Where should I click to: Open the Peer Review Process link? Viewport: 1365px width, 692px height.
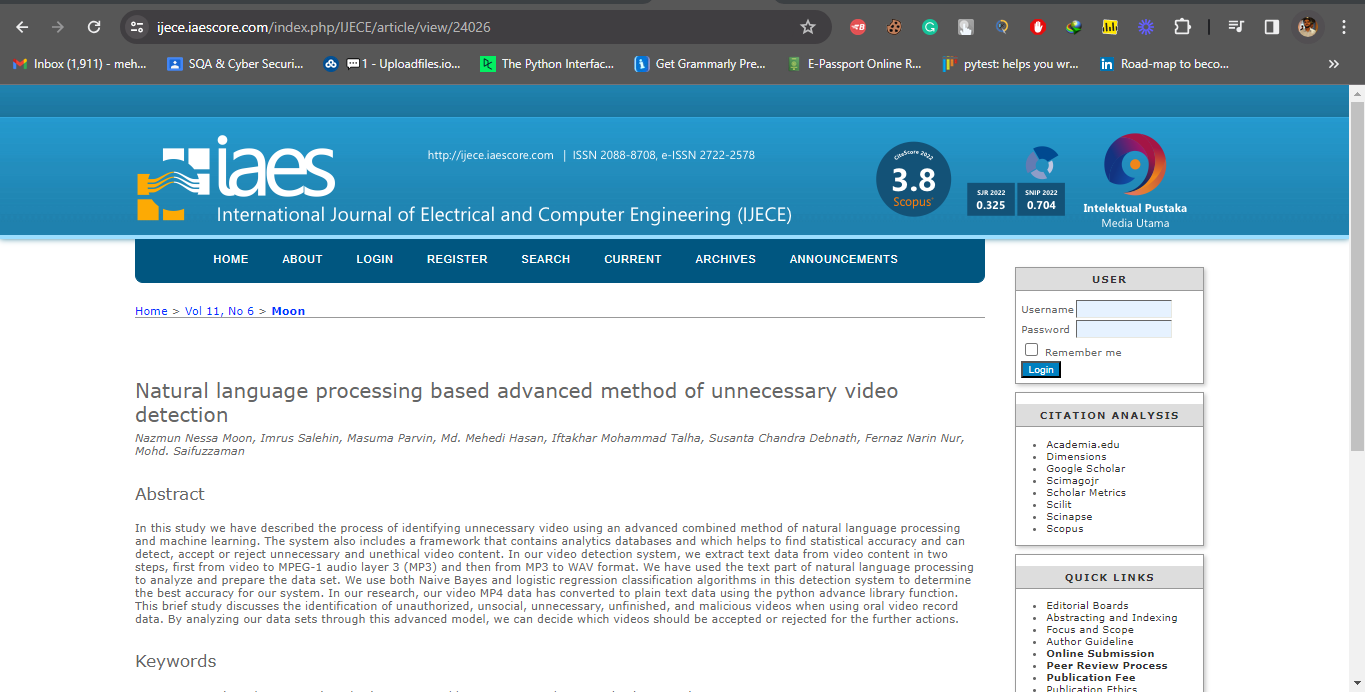pos(1107,666)
